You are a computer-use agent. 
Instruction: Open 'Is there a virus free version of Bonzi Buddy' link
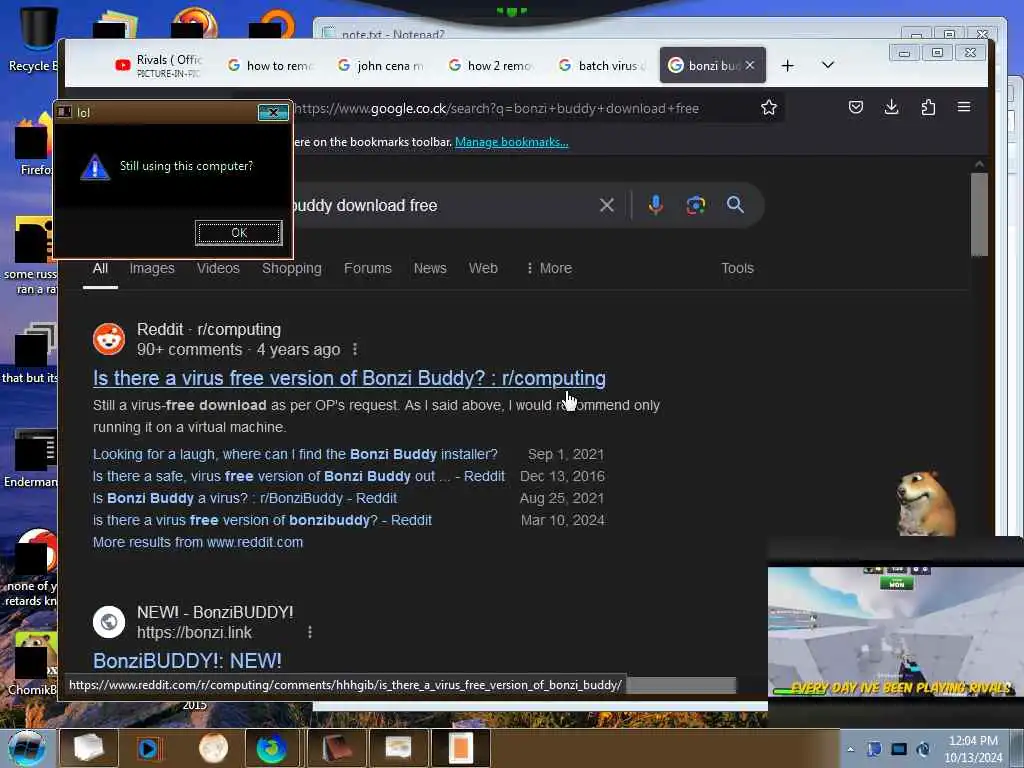click(349, 378)
